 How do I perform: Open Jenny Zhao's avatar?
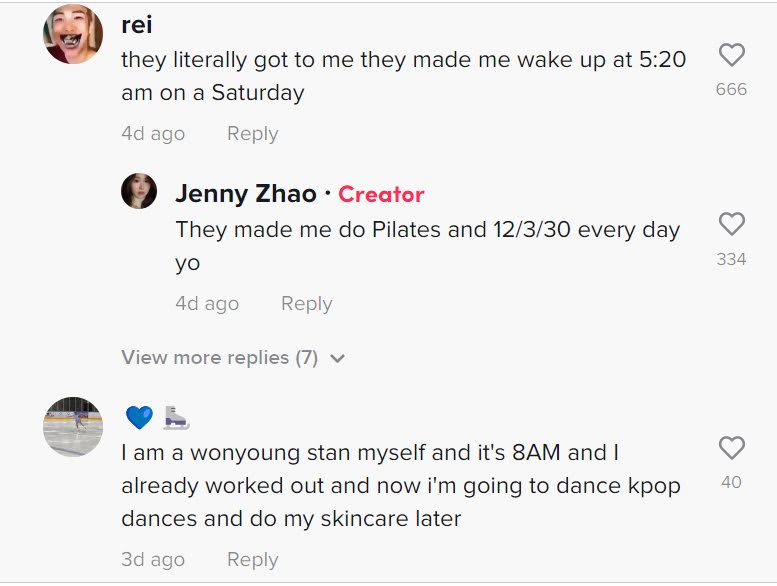point(139,190)
